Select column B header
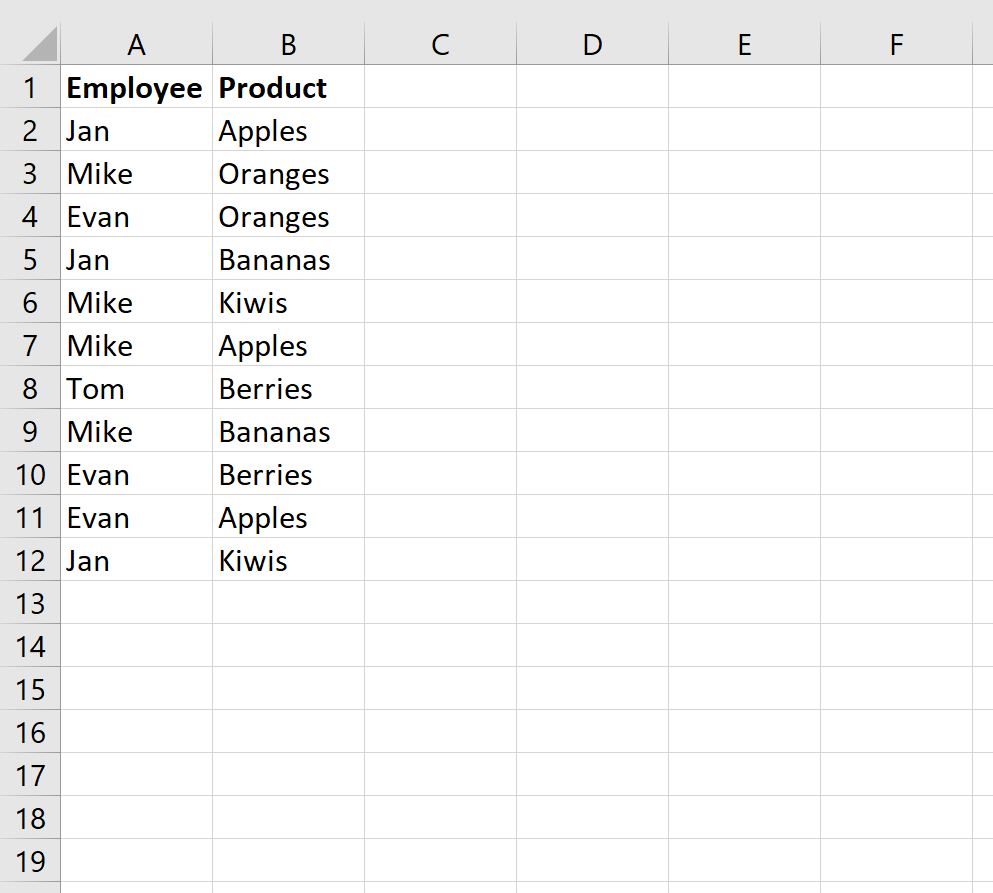This screenshot has height=893, width=993. click(288, 44)
